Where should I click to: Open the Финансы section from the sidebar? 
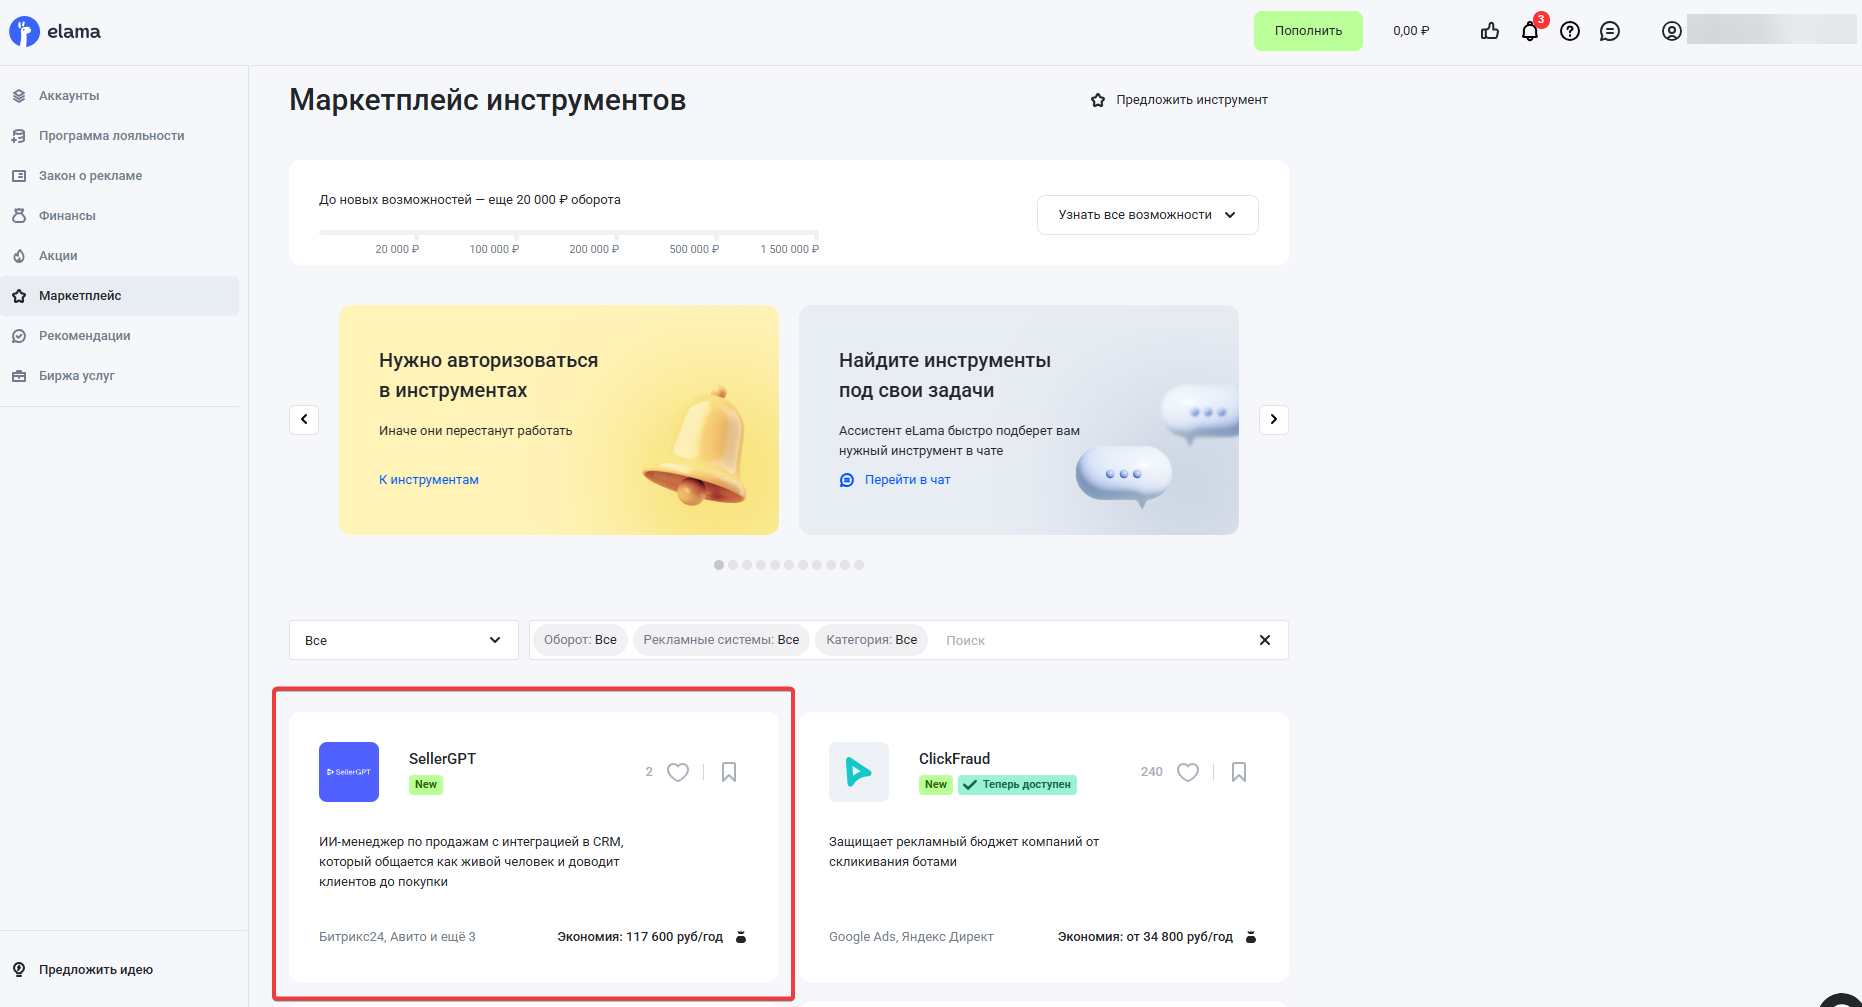[69, 215]
